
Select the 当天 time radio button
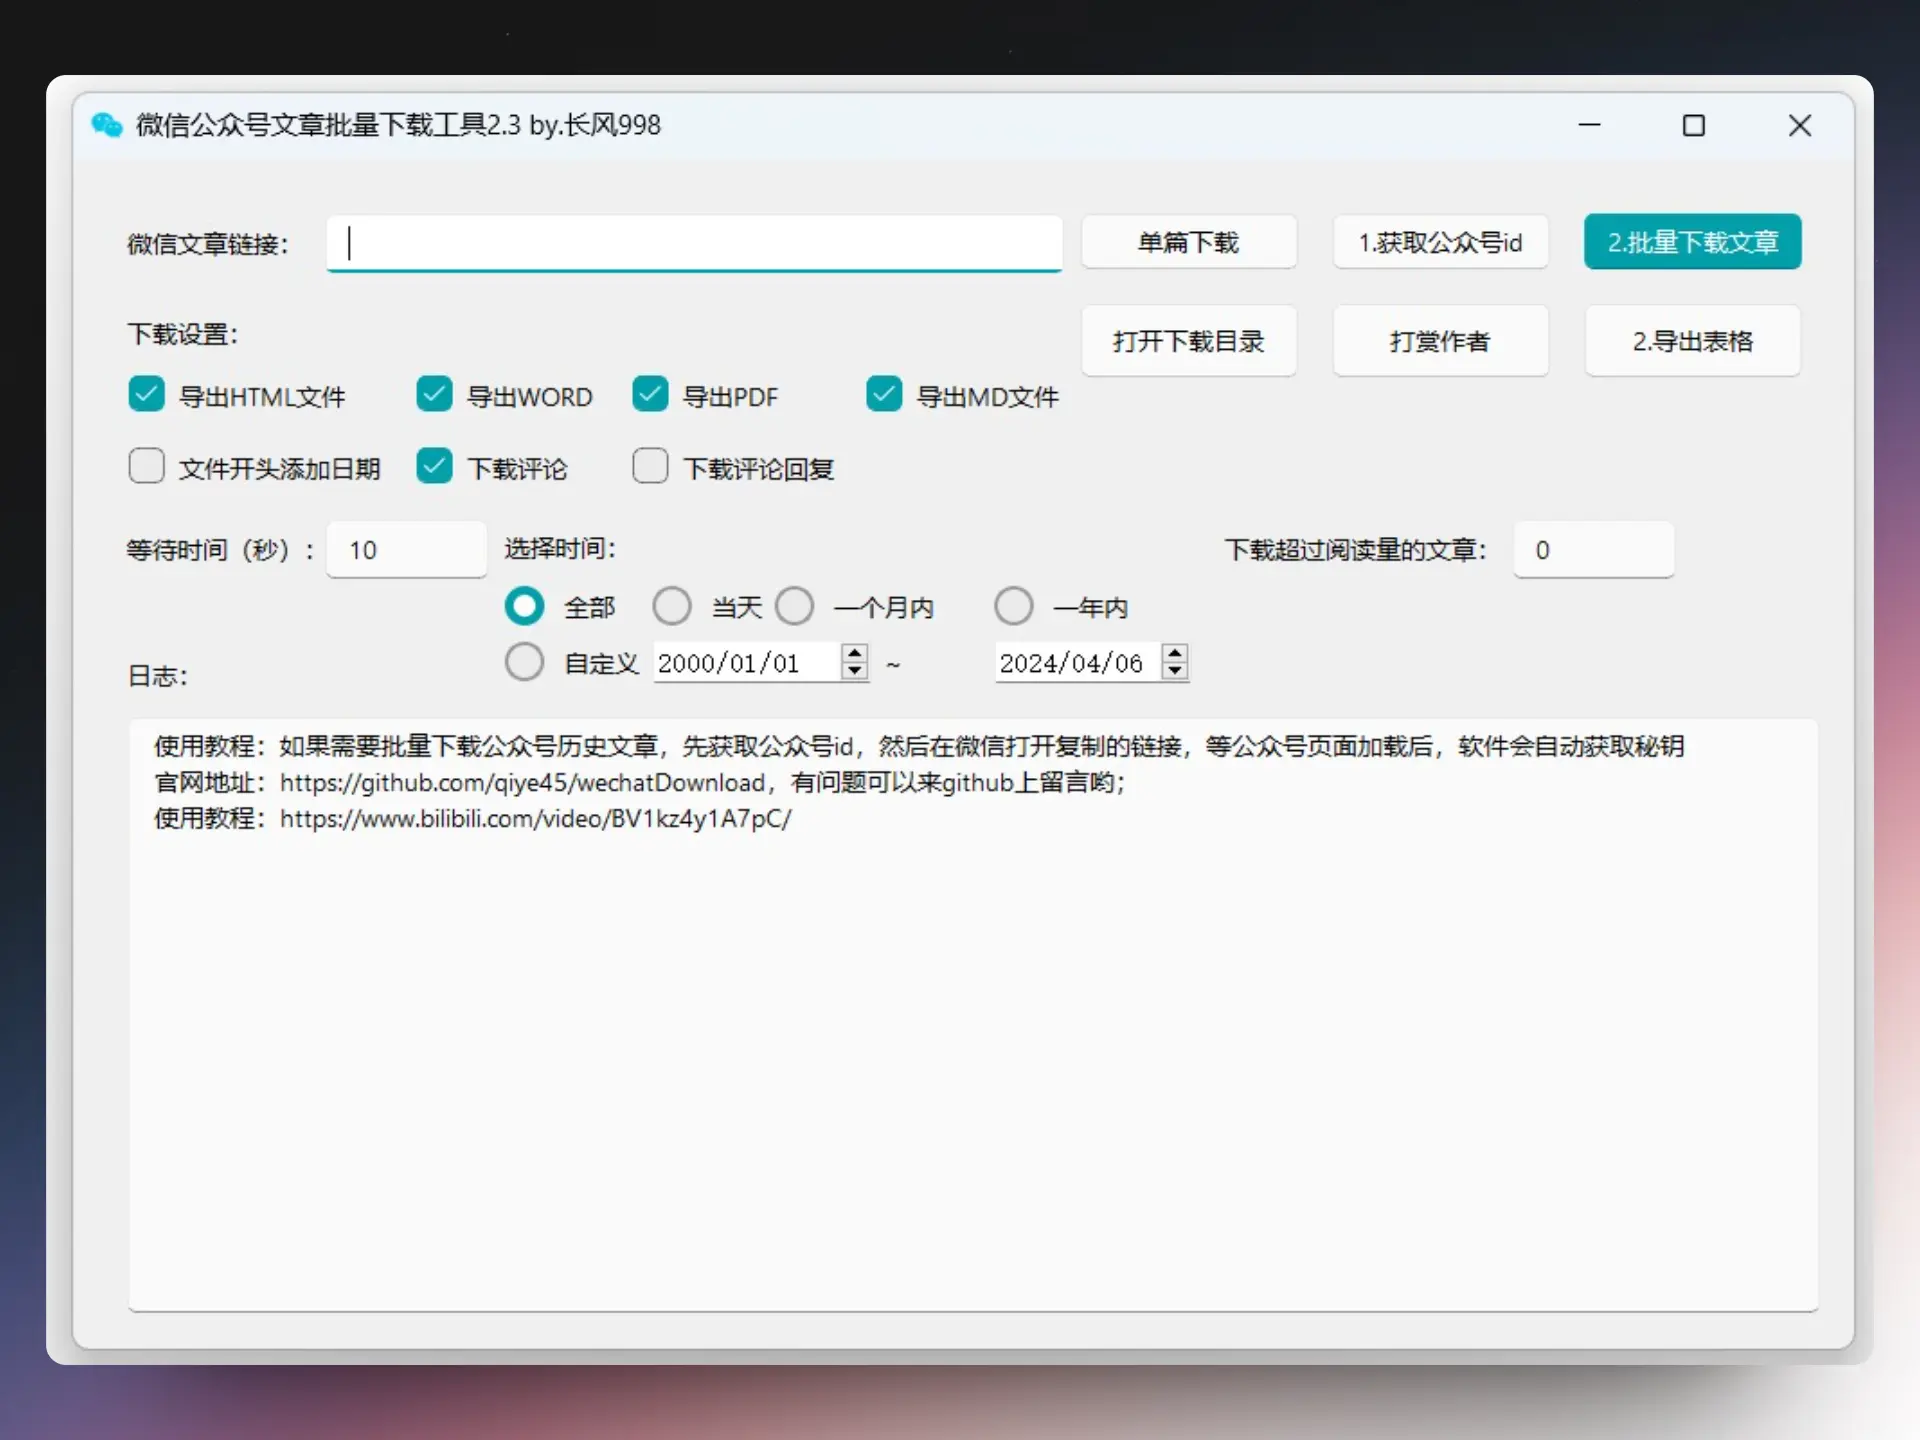tap(672, 606)
